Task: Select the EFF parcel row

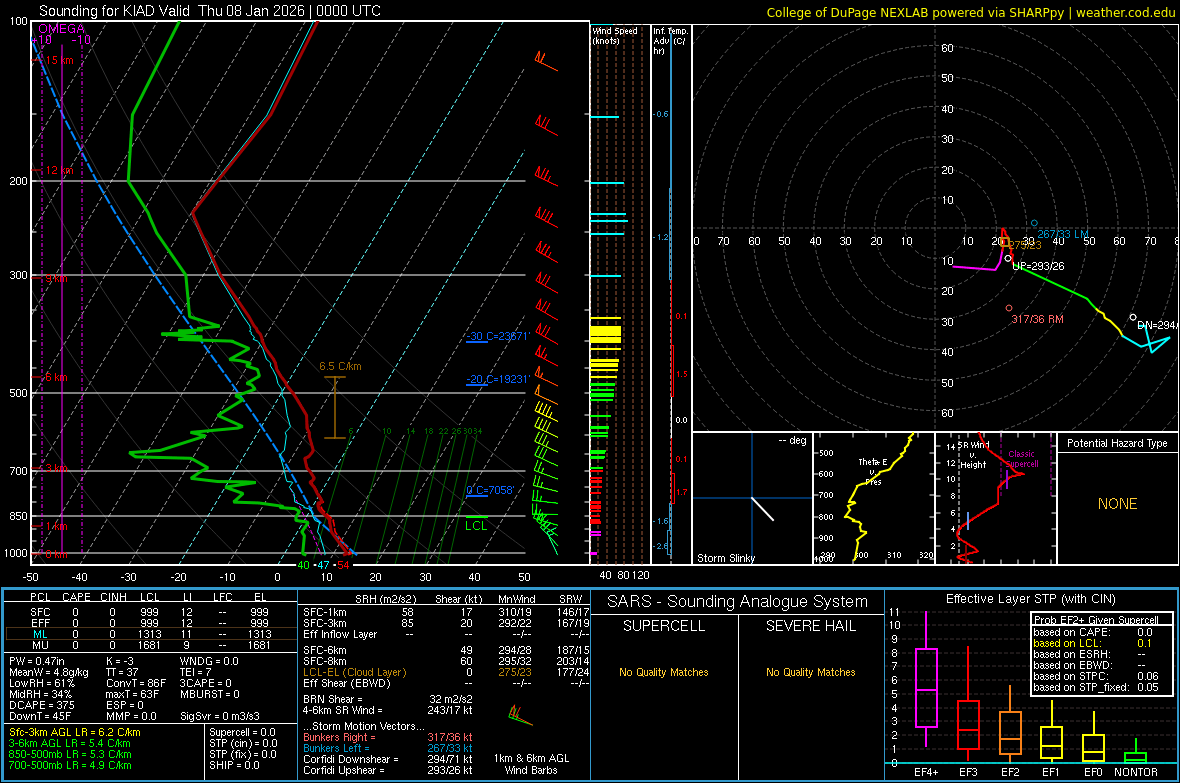Action: click(x=151, y=623)
